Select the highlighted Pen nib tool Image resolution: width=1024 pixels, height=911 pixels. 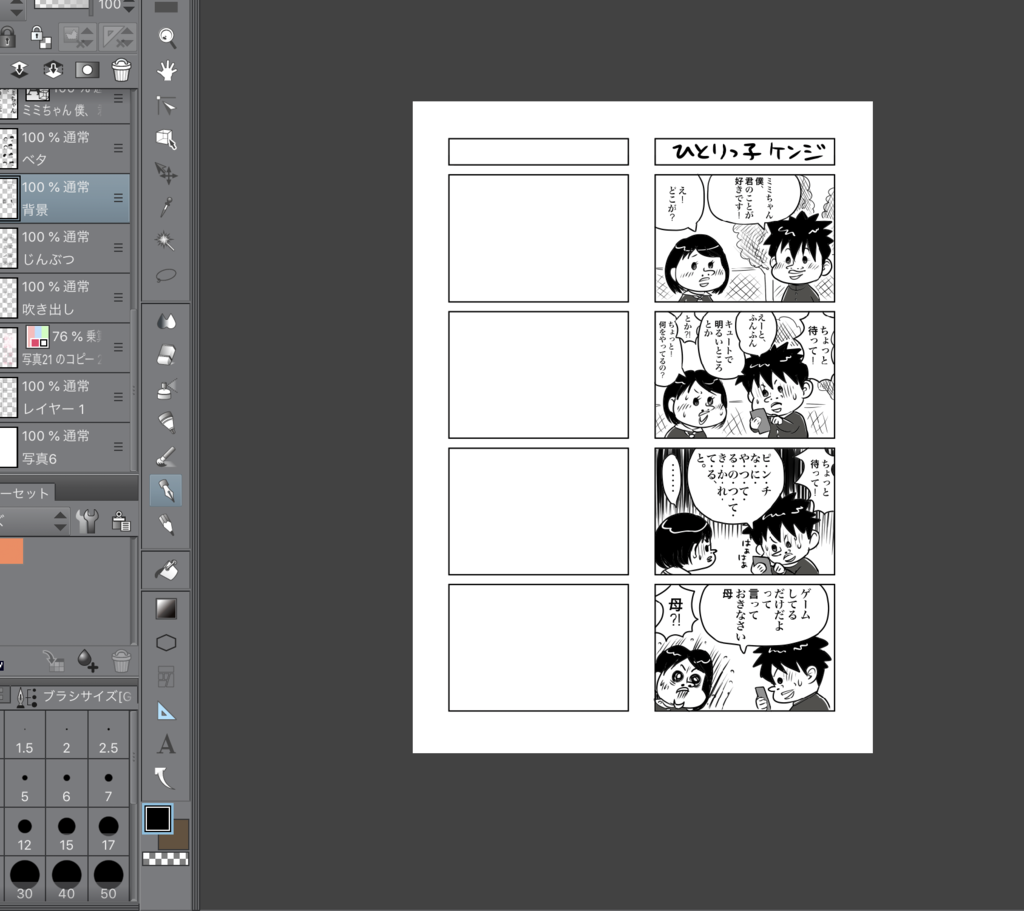(167, 490)
